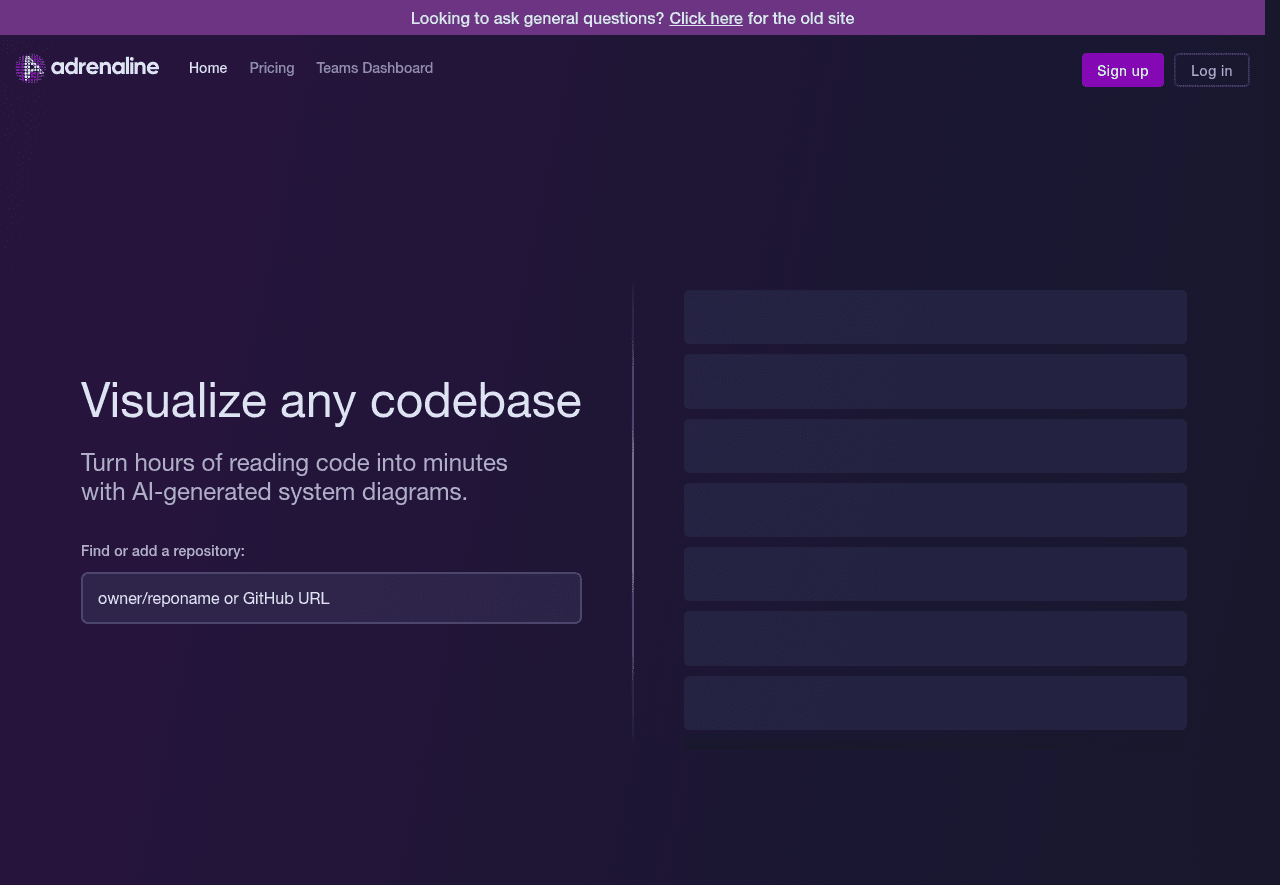The image size is (1280, 885).
Task: Click the 'Turn hours of reading code' subtitle
Action: tap(294, 477)
